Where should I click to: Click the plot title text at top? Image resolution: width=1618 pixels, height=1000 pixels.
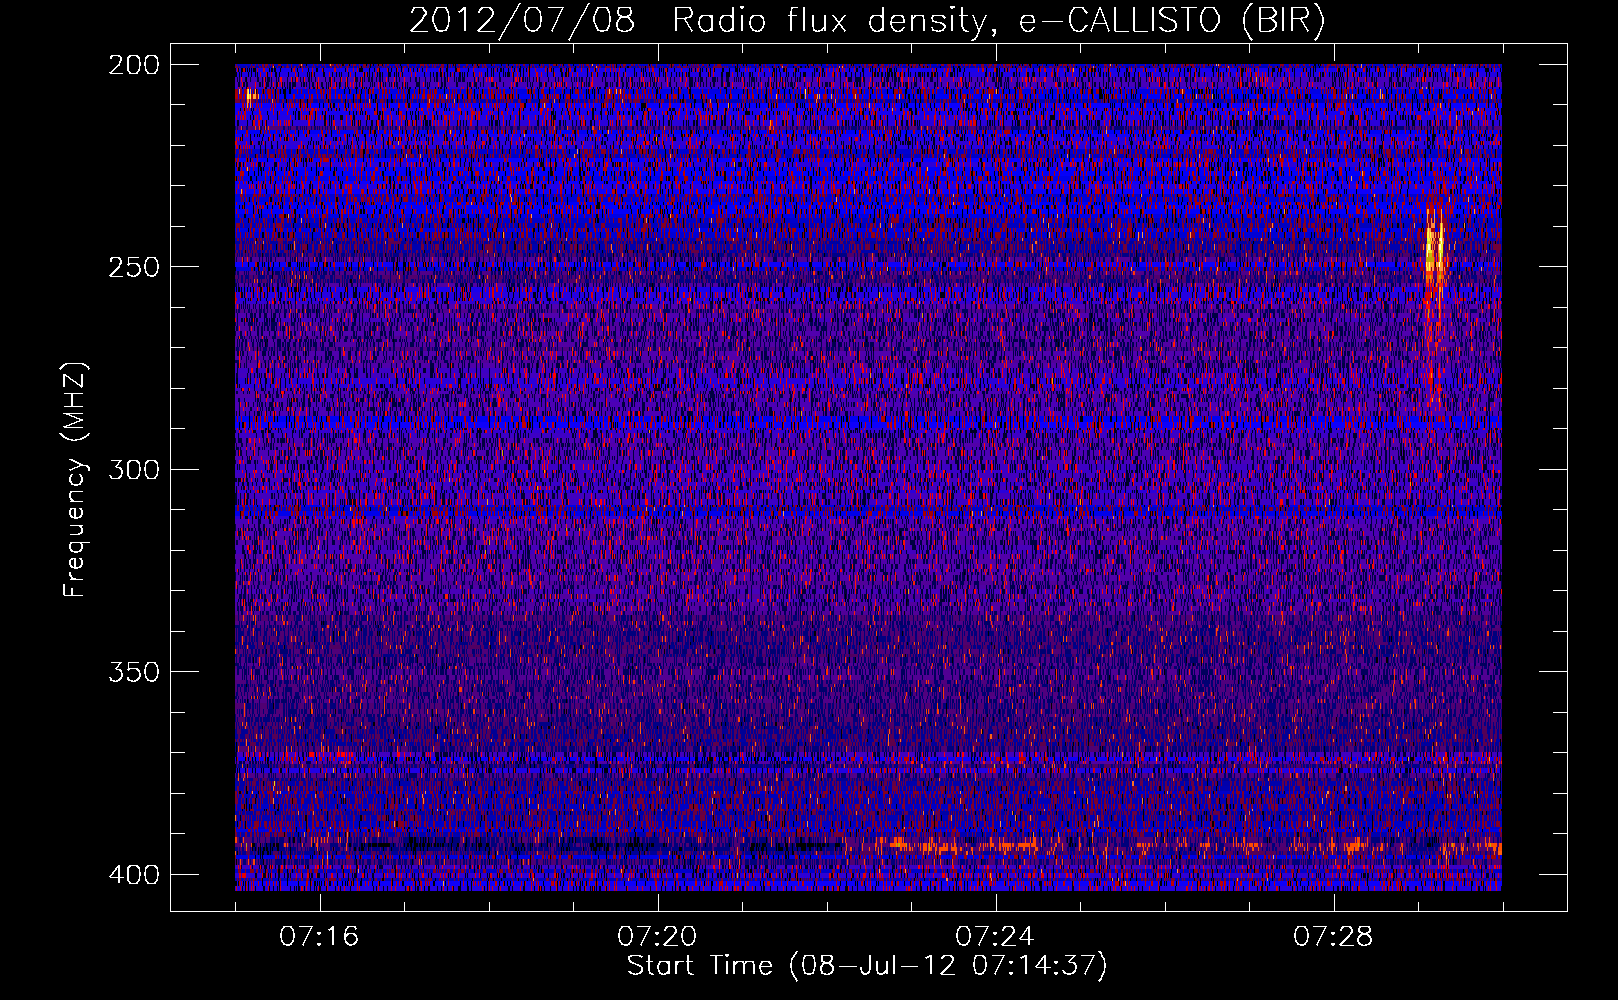[x=867, y=20]
